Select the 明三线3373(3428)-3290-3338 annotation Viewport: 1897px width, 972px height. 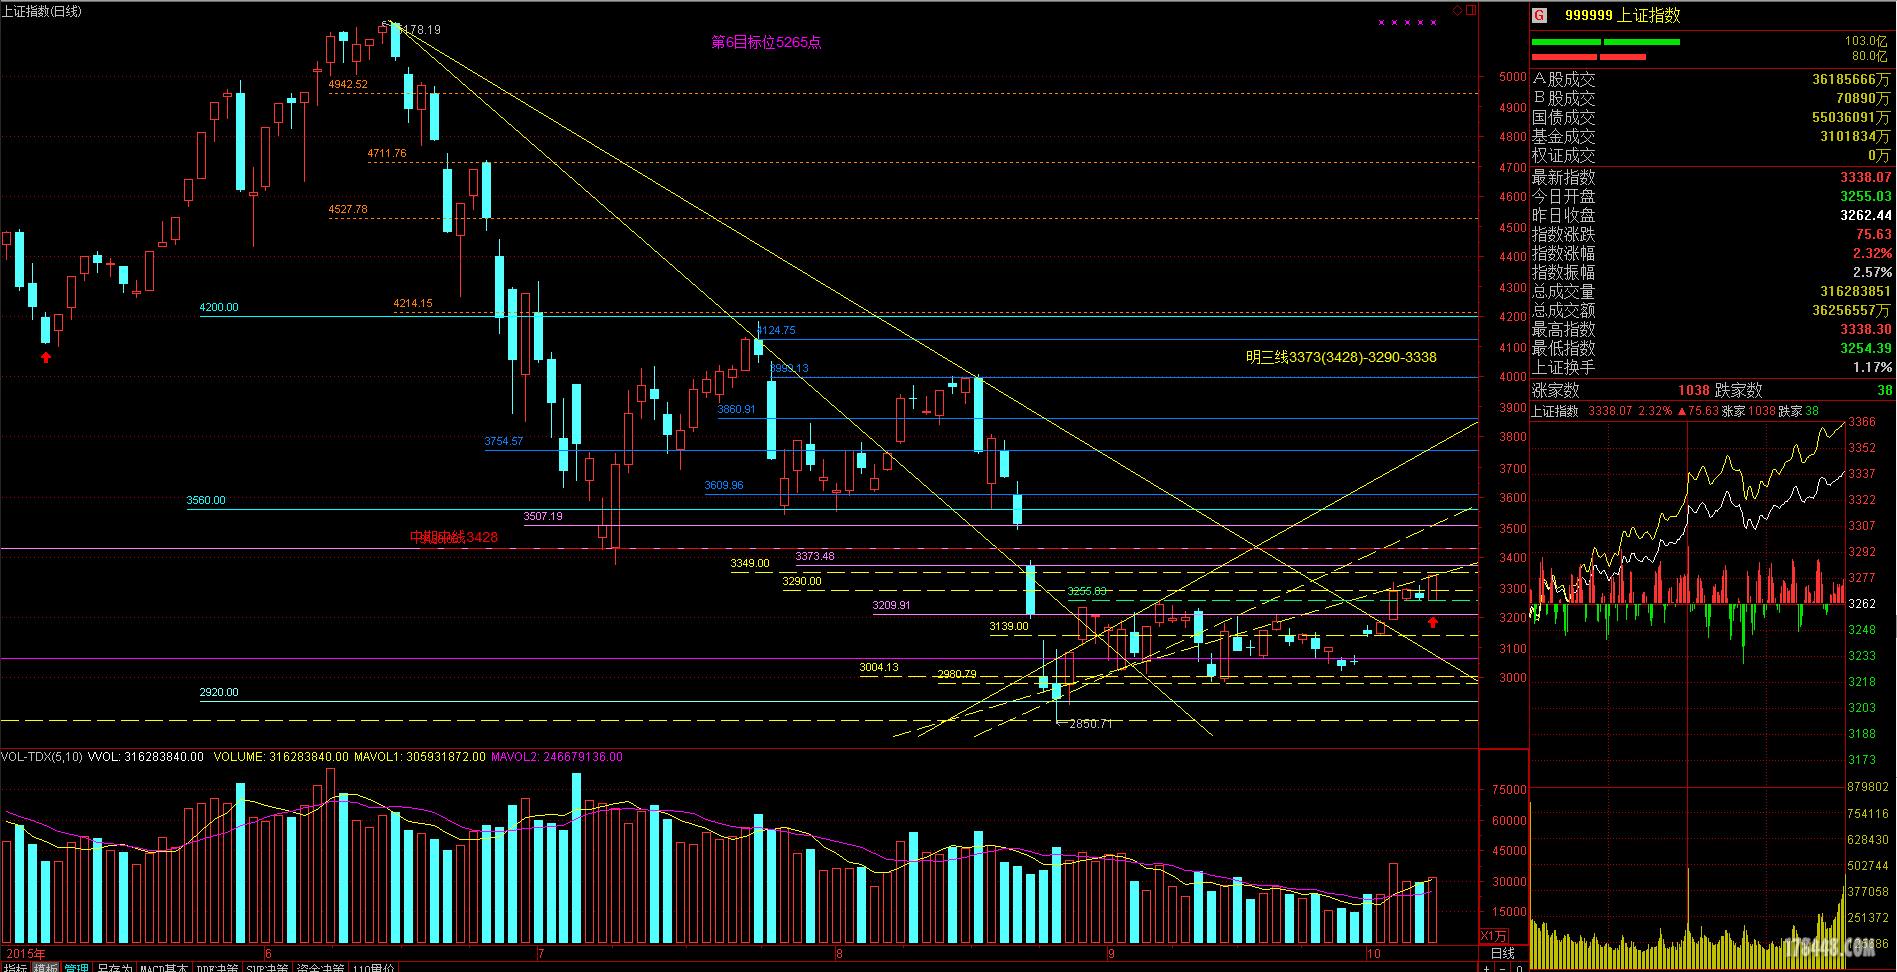pyautogui.click(x=1341, y=357)
